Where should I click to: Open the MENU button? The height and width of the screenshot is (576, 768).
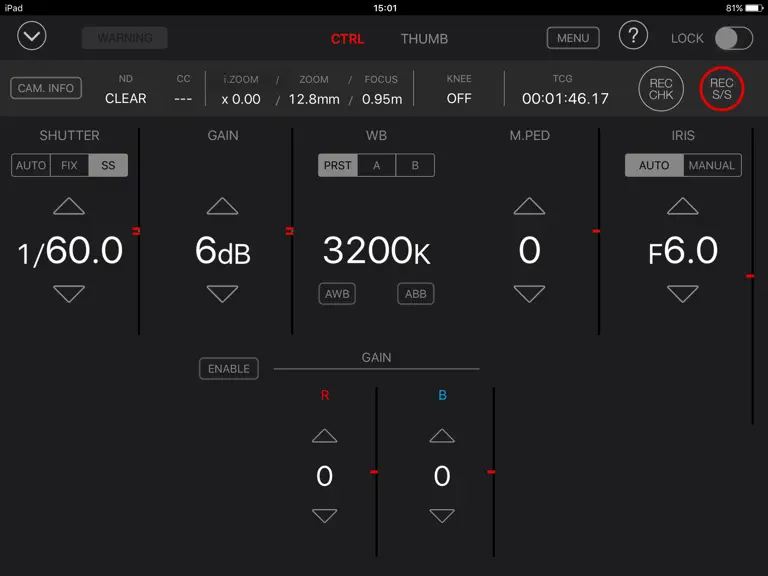573,38
